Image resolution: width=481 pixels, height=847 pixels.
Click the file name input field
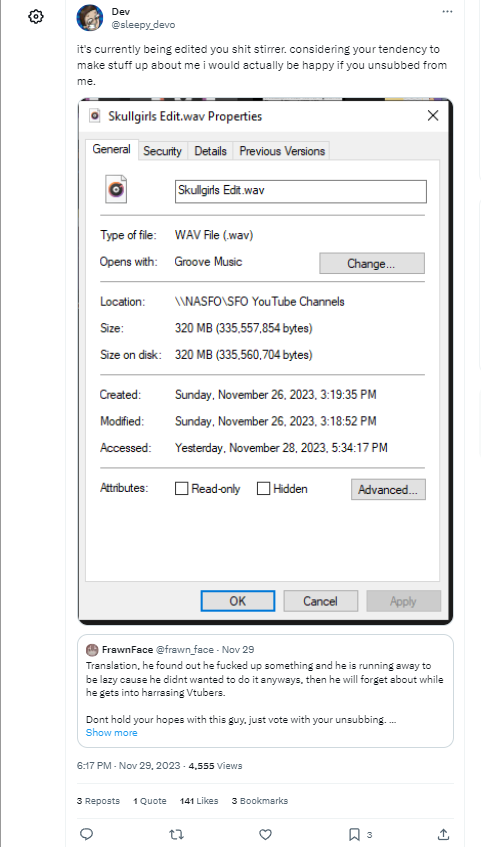pyautogui.click(x=300, y=191)
